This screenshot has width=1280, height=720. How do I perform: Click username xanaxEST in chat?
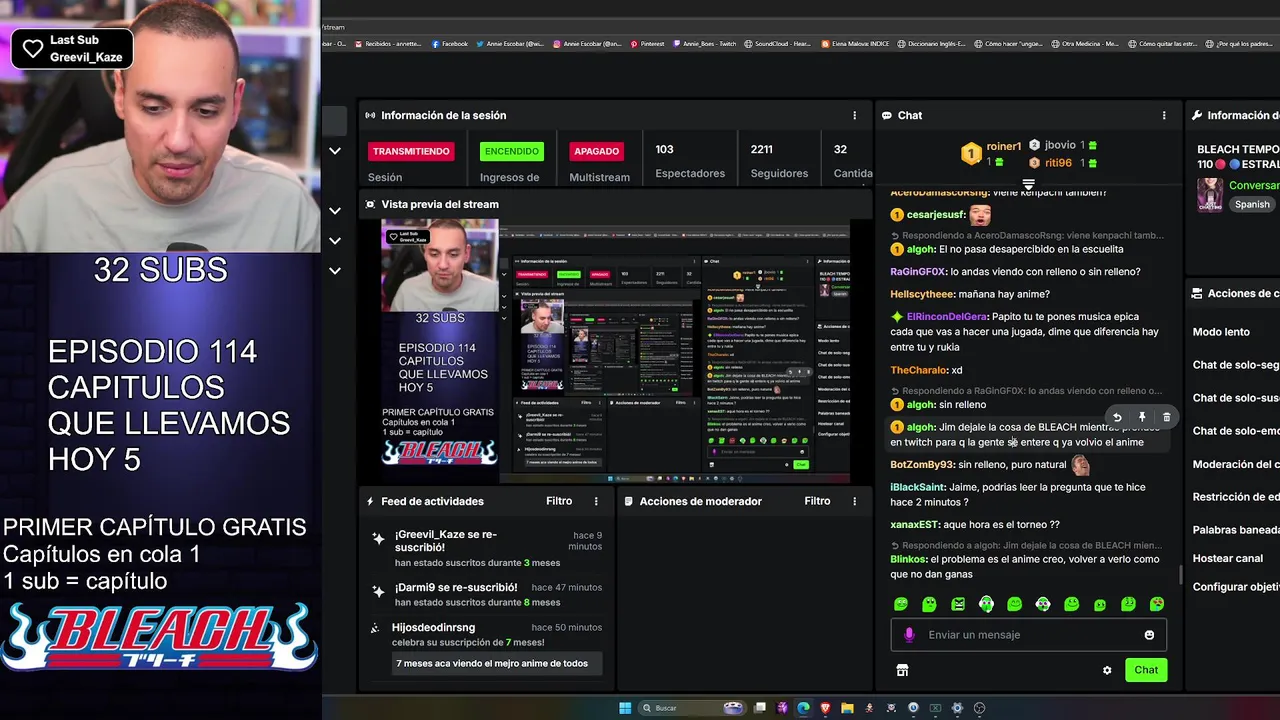coord(914,525)
